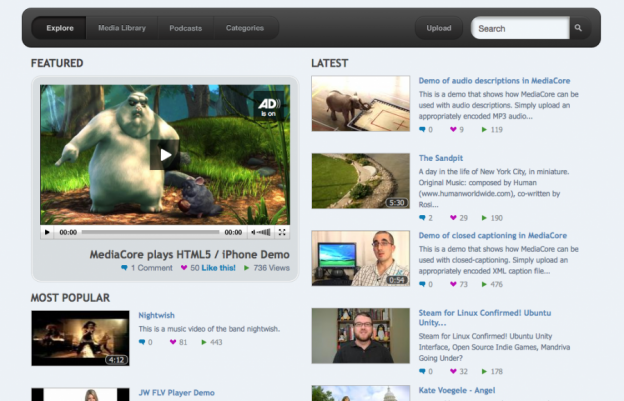Click the 1 Comment bubble icon

click(x=124, y=268)
